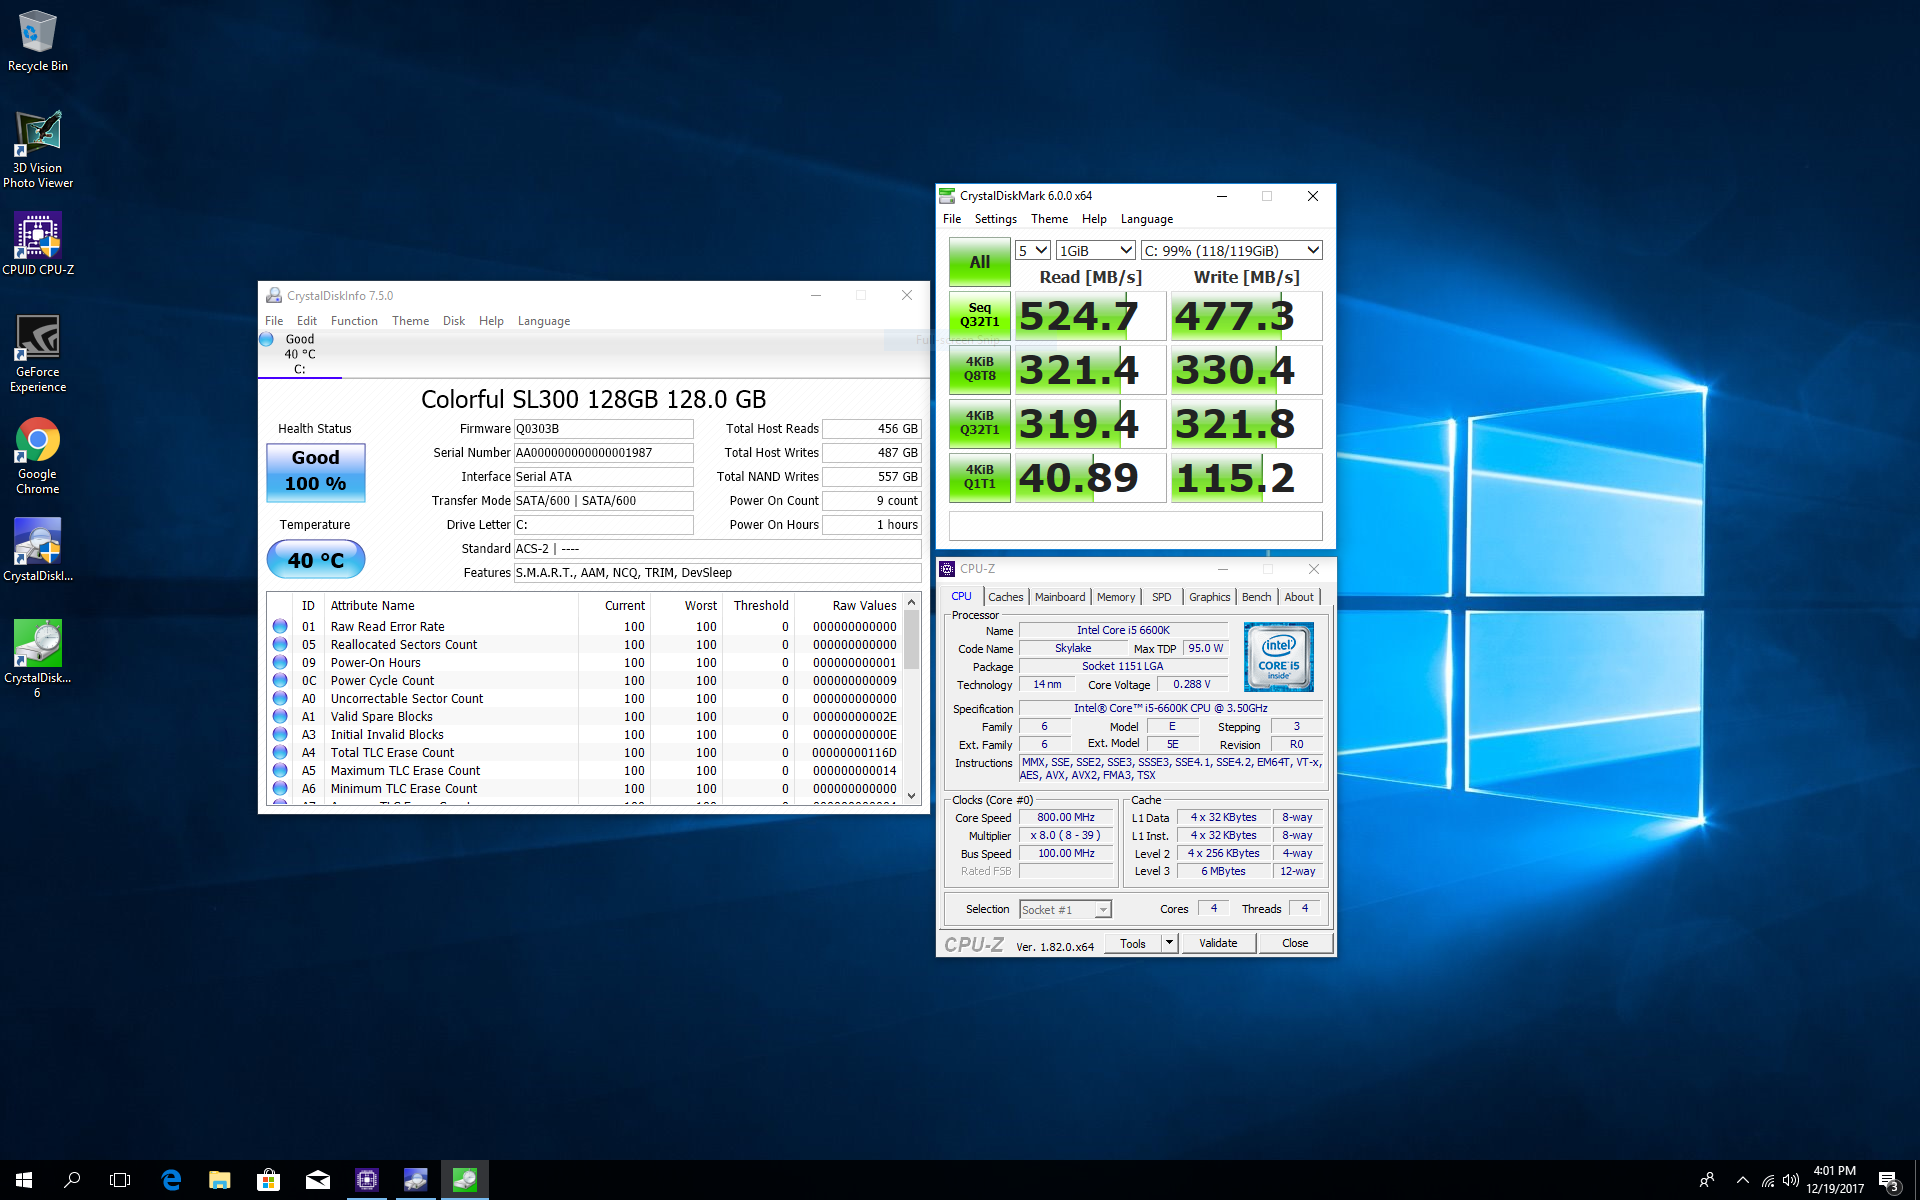The height and width of the screenshot is (1200, 1920).
Task: Click the Tools button in CPU-Z
Action: tap(1133, 943)
